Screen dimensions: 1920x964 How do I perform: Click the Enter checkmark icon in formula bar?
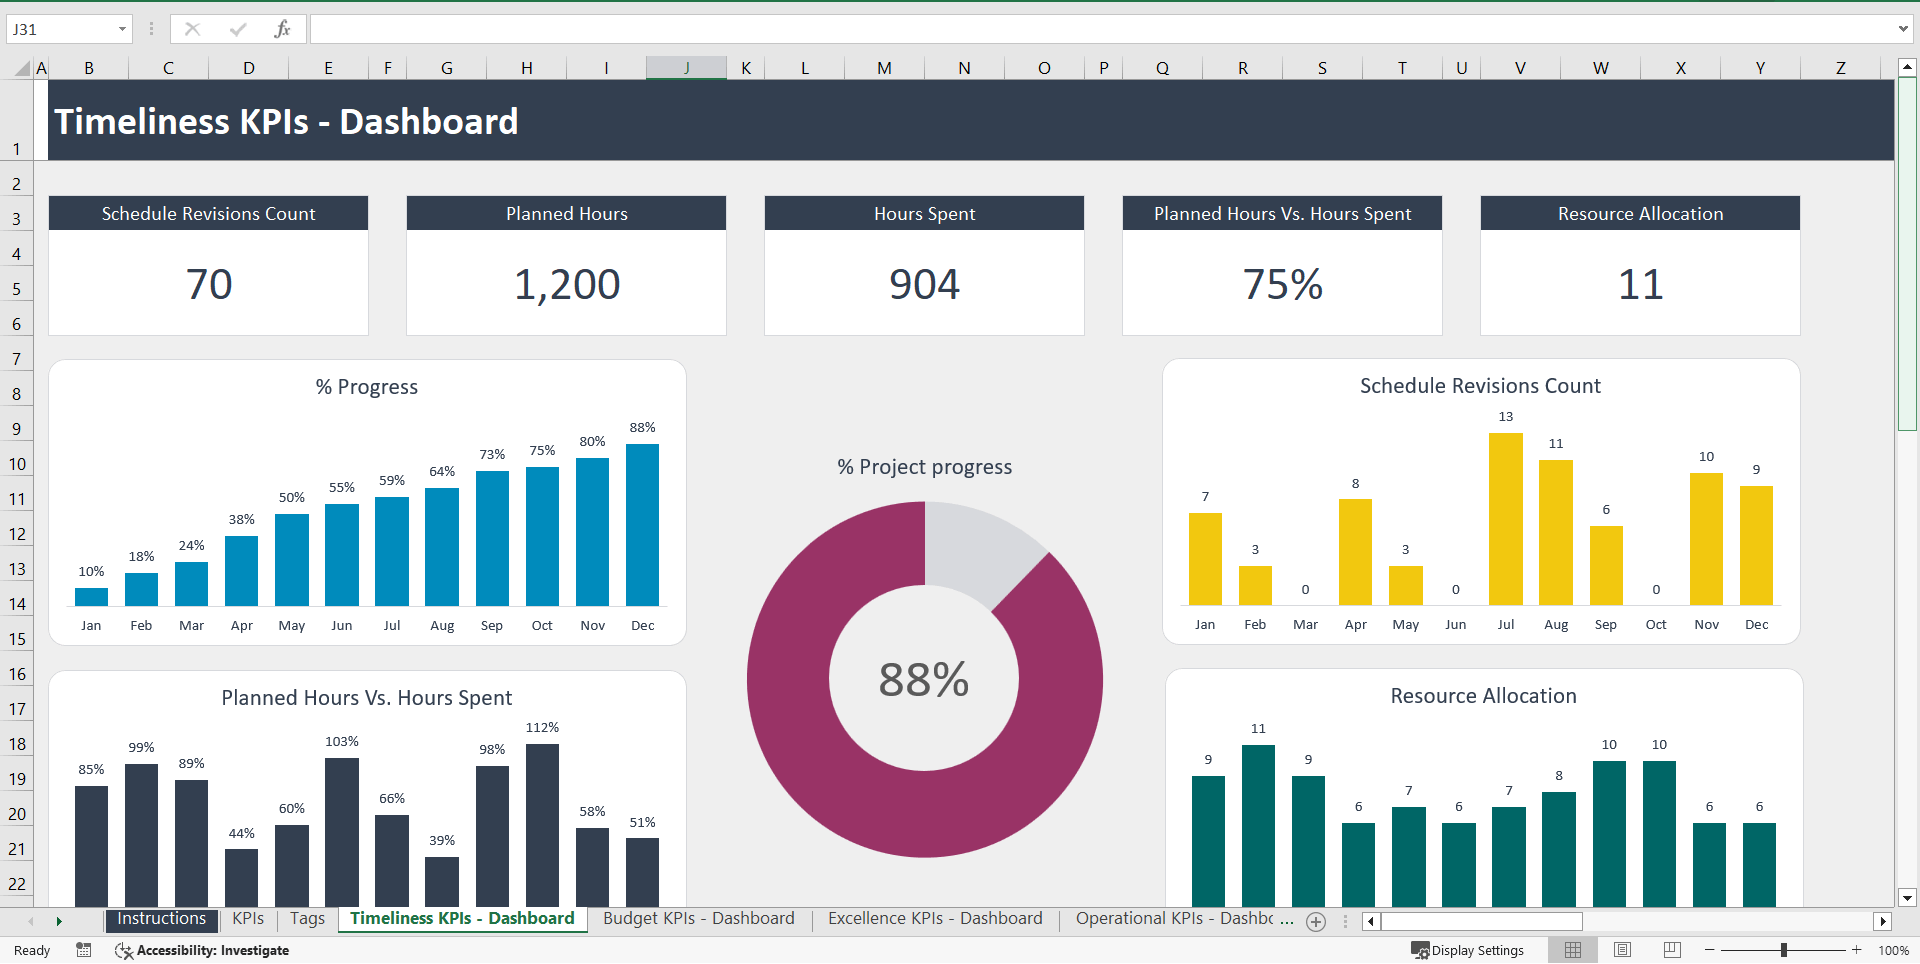[237, 29]
